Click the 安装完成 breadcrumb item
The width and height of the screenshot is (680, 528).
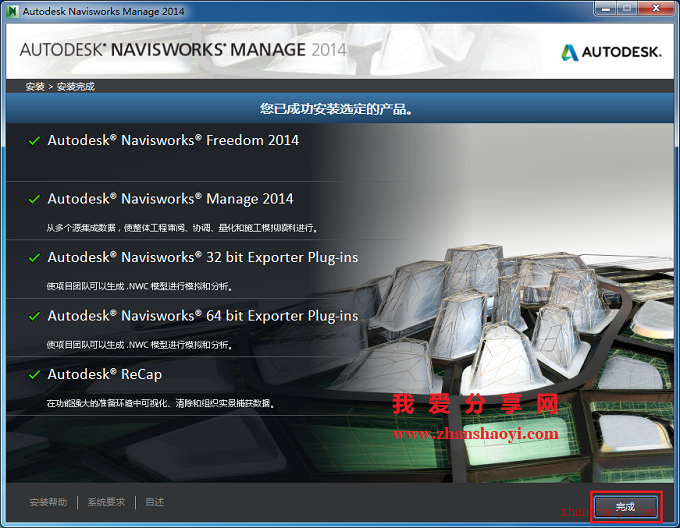pos(76,87)
